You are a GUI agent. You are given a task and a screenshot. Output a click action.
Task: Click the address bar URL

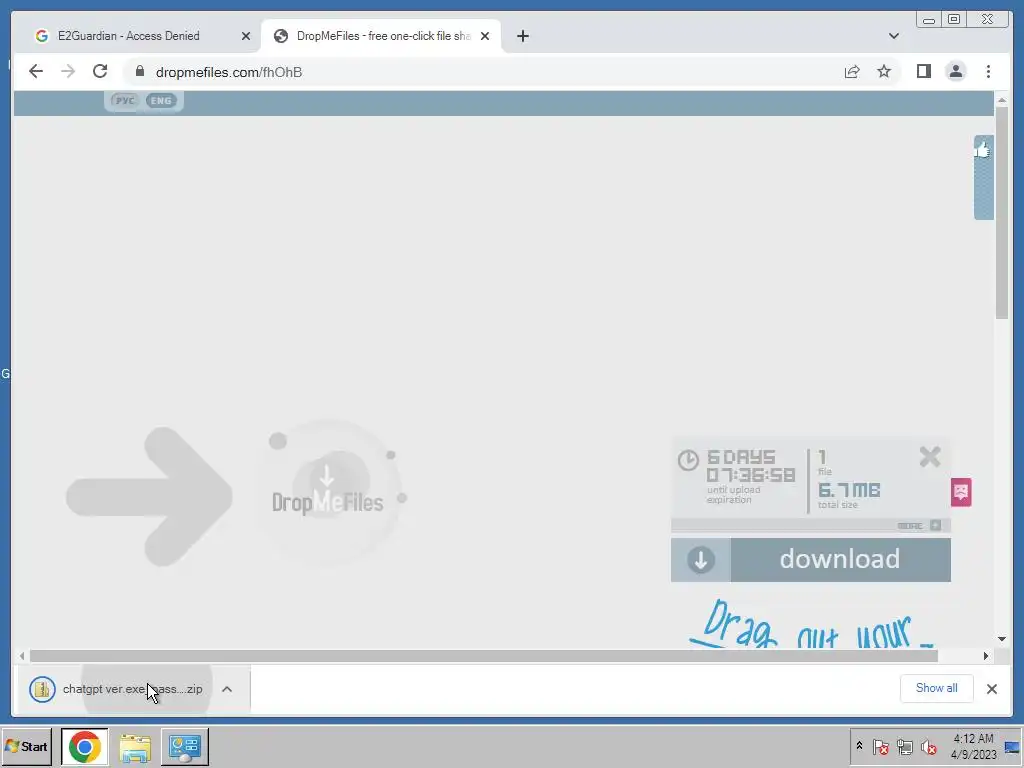point(229,72)
